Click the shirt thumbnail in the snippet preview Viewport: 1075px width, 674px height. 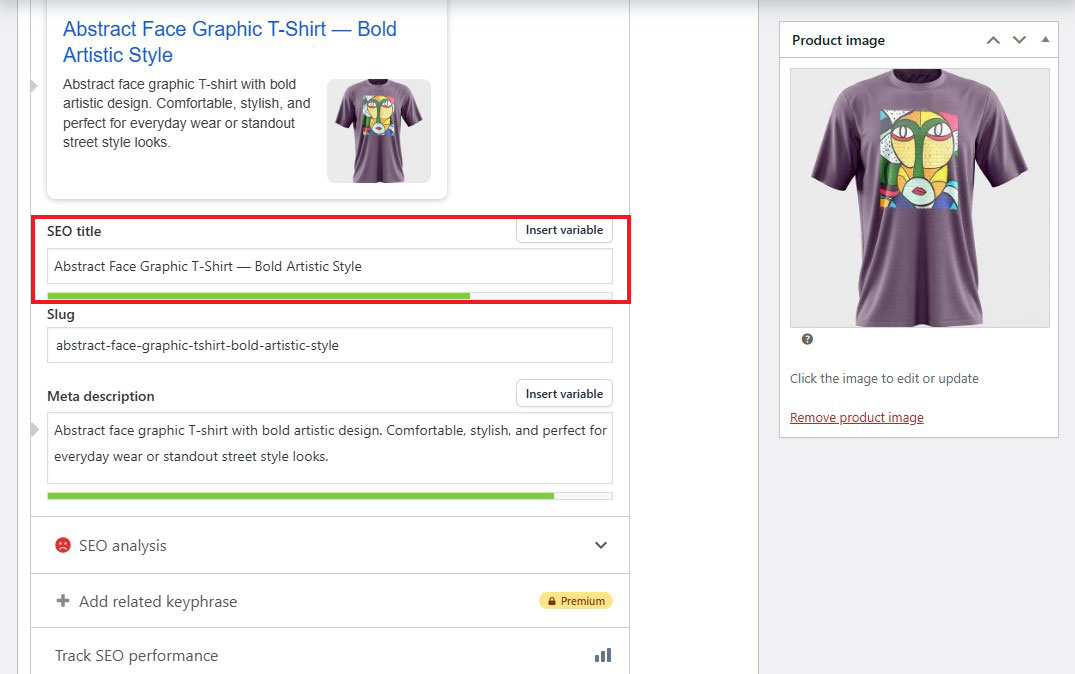point(378,130)
